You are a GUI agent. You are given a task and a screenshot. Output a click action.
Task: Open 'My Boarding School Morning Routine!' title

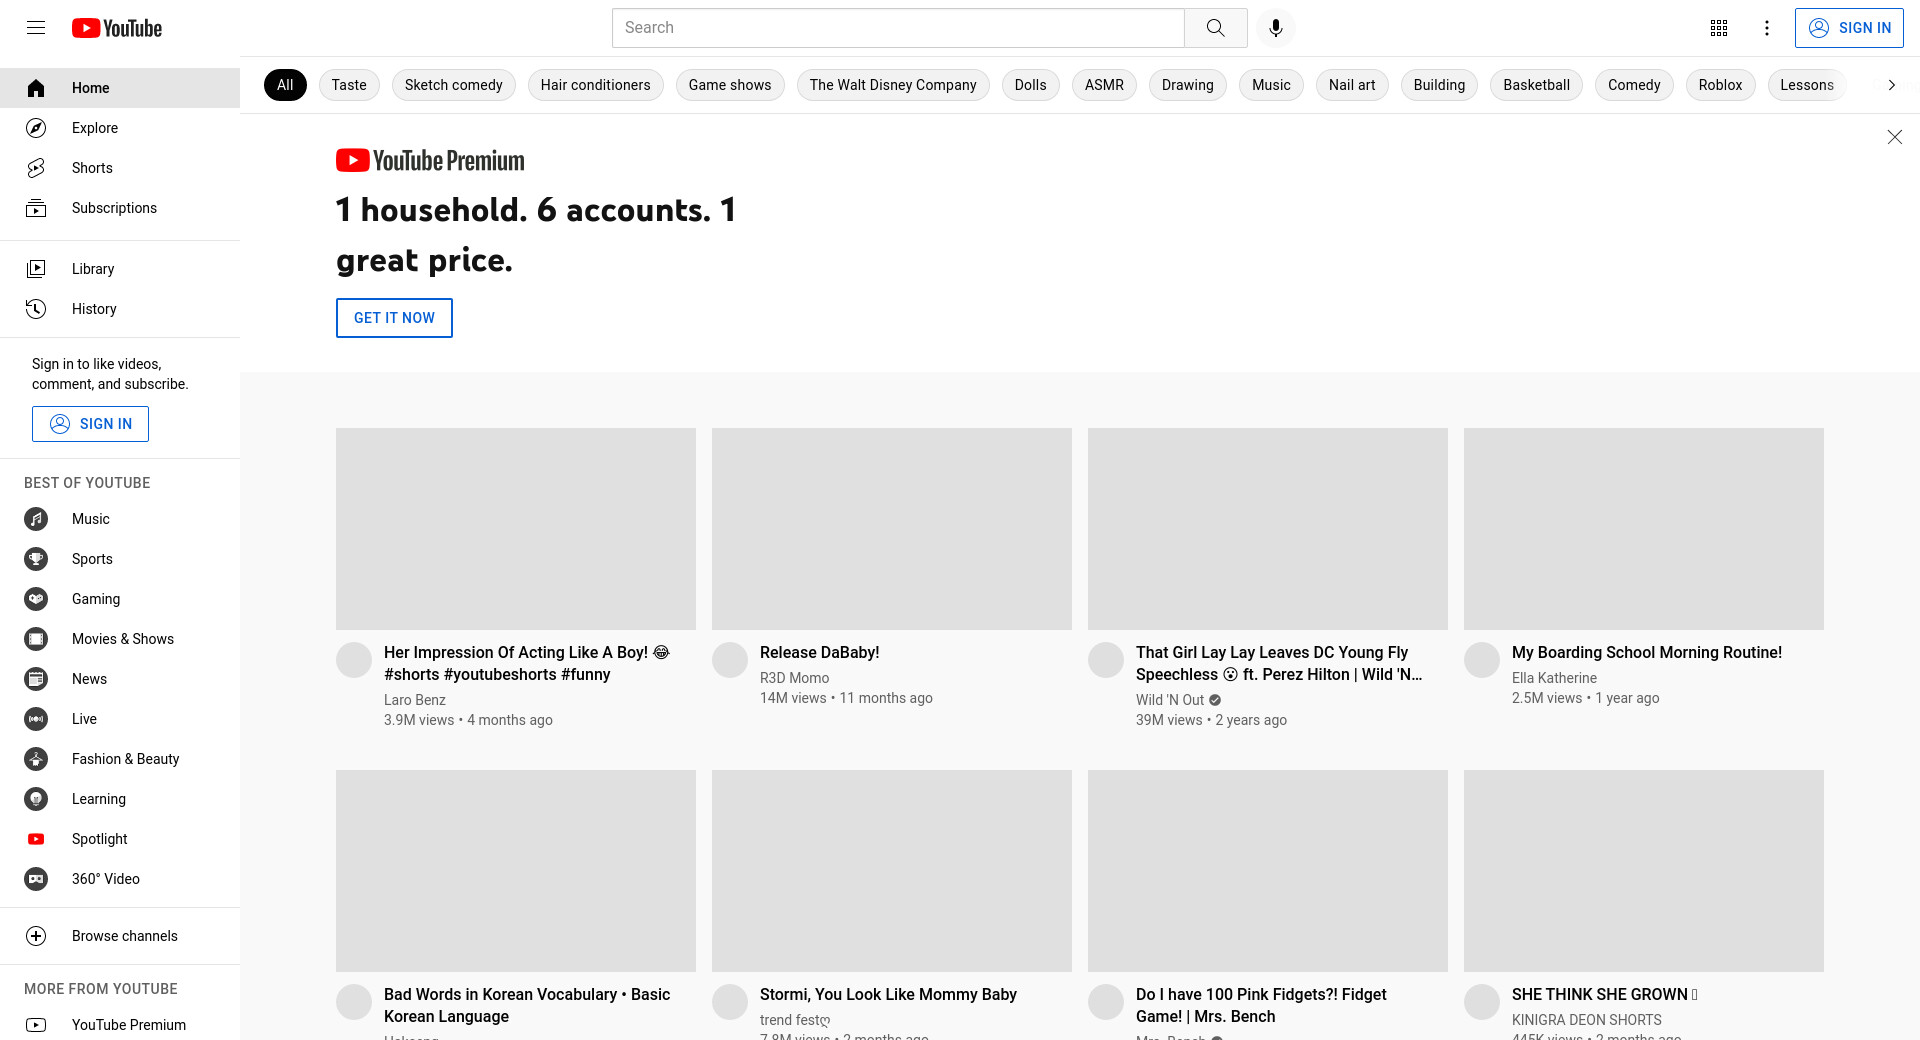point(1647,652)
